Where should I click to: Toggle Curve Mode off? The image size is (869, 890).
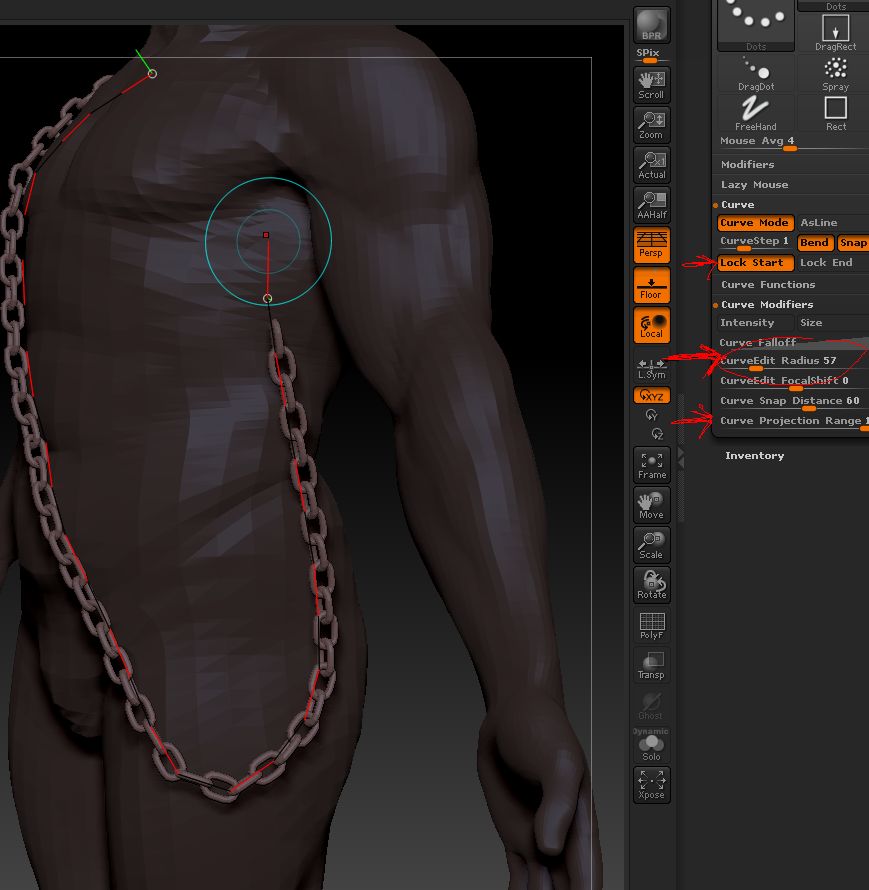(x=755, y=223)
